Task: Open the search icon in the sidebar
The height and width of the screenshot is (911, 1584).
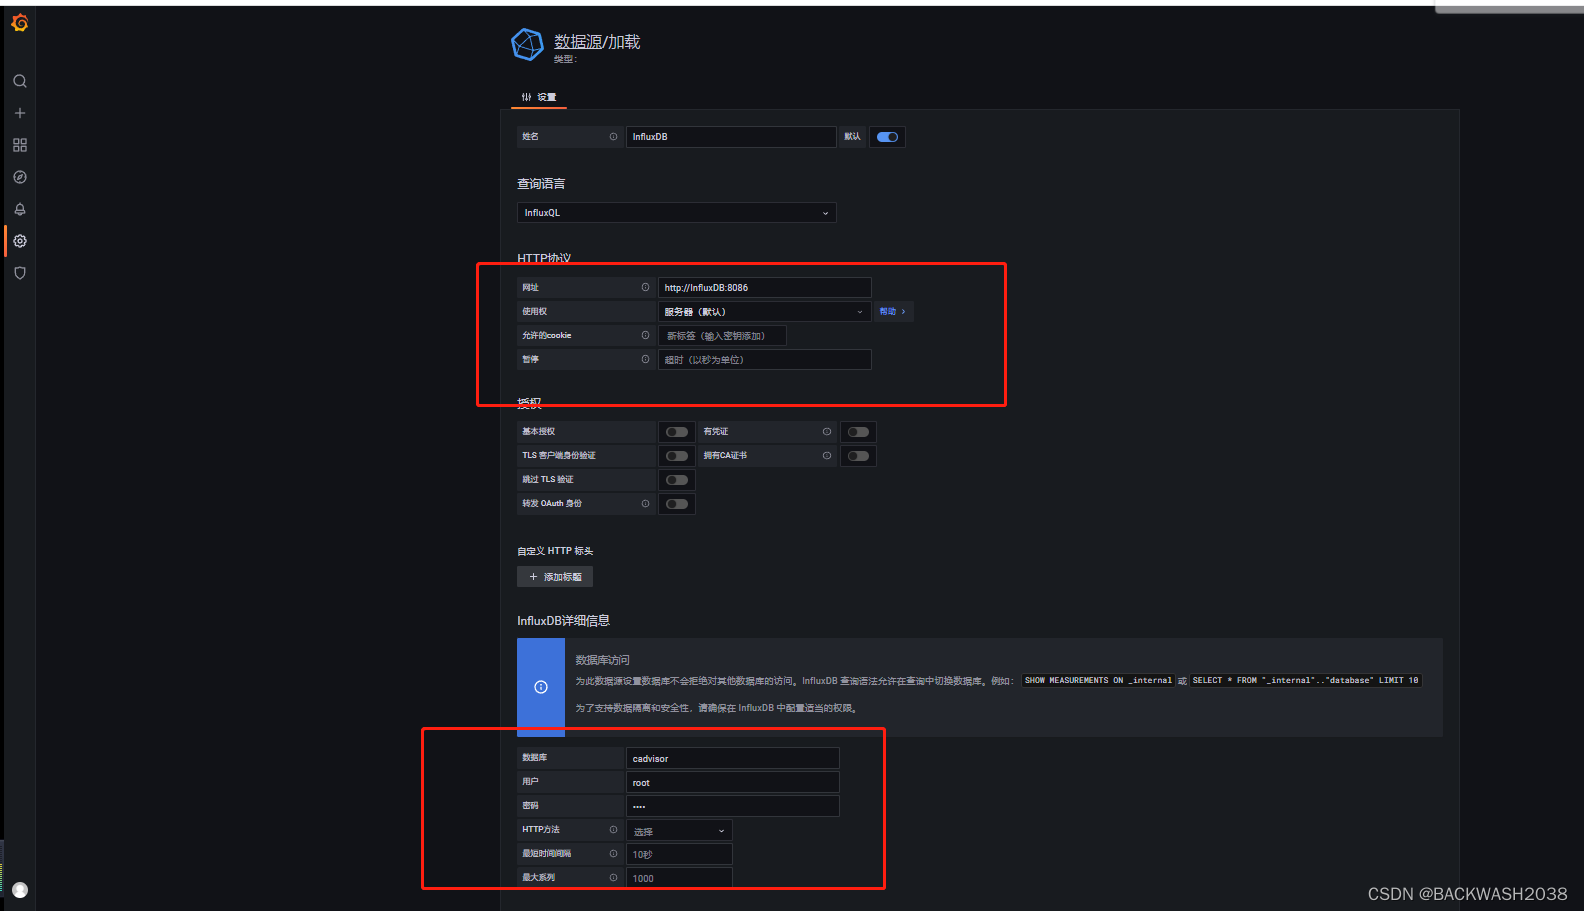Action: tap(19, 81)
